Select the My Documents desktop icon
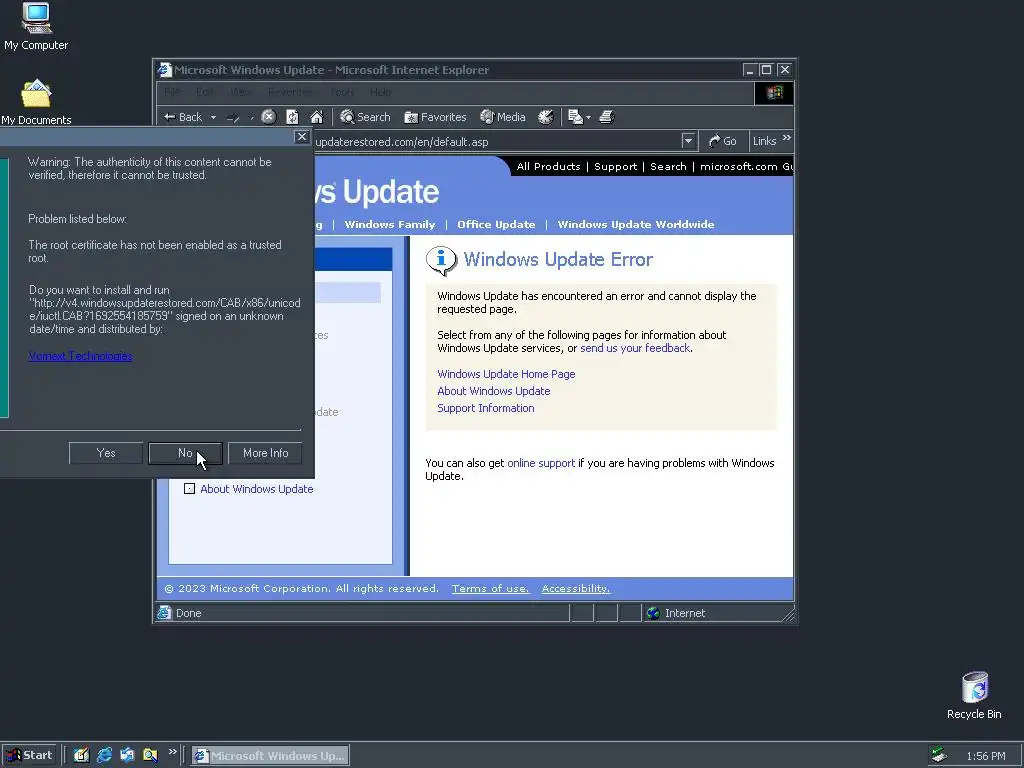Image resolution: width=1024 pixels, height=768 pixels. (36, 102)
